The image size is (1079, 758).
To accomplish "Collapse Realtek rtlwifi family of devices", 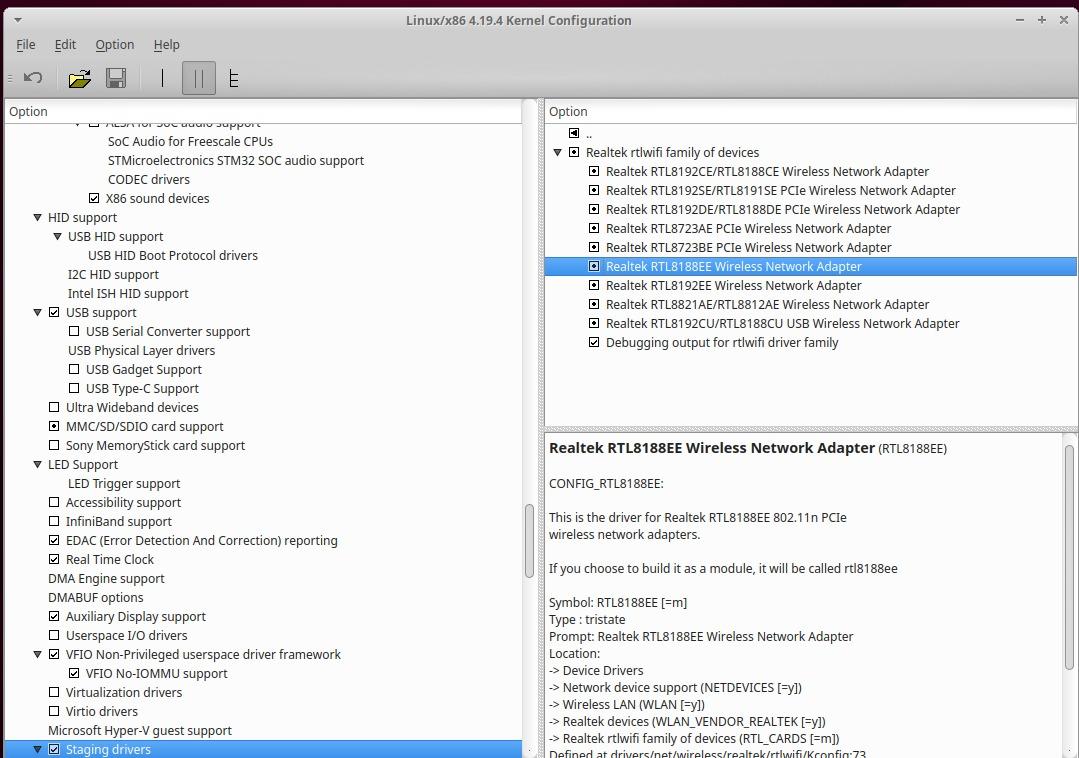I will click(557, 152).
